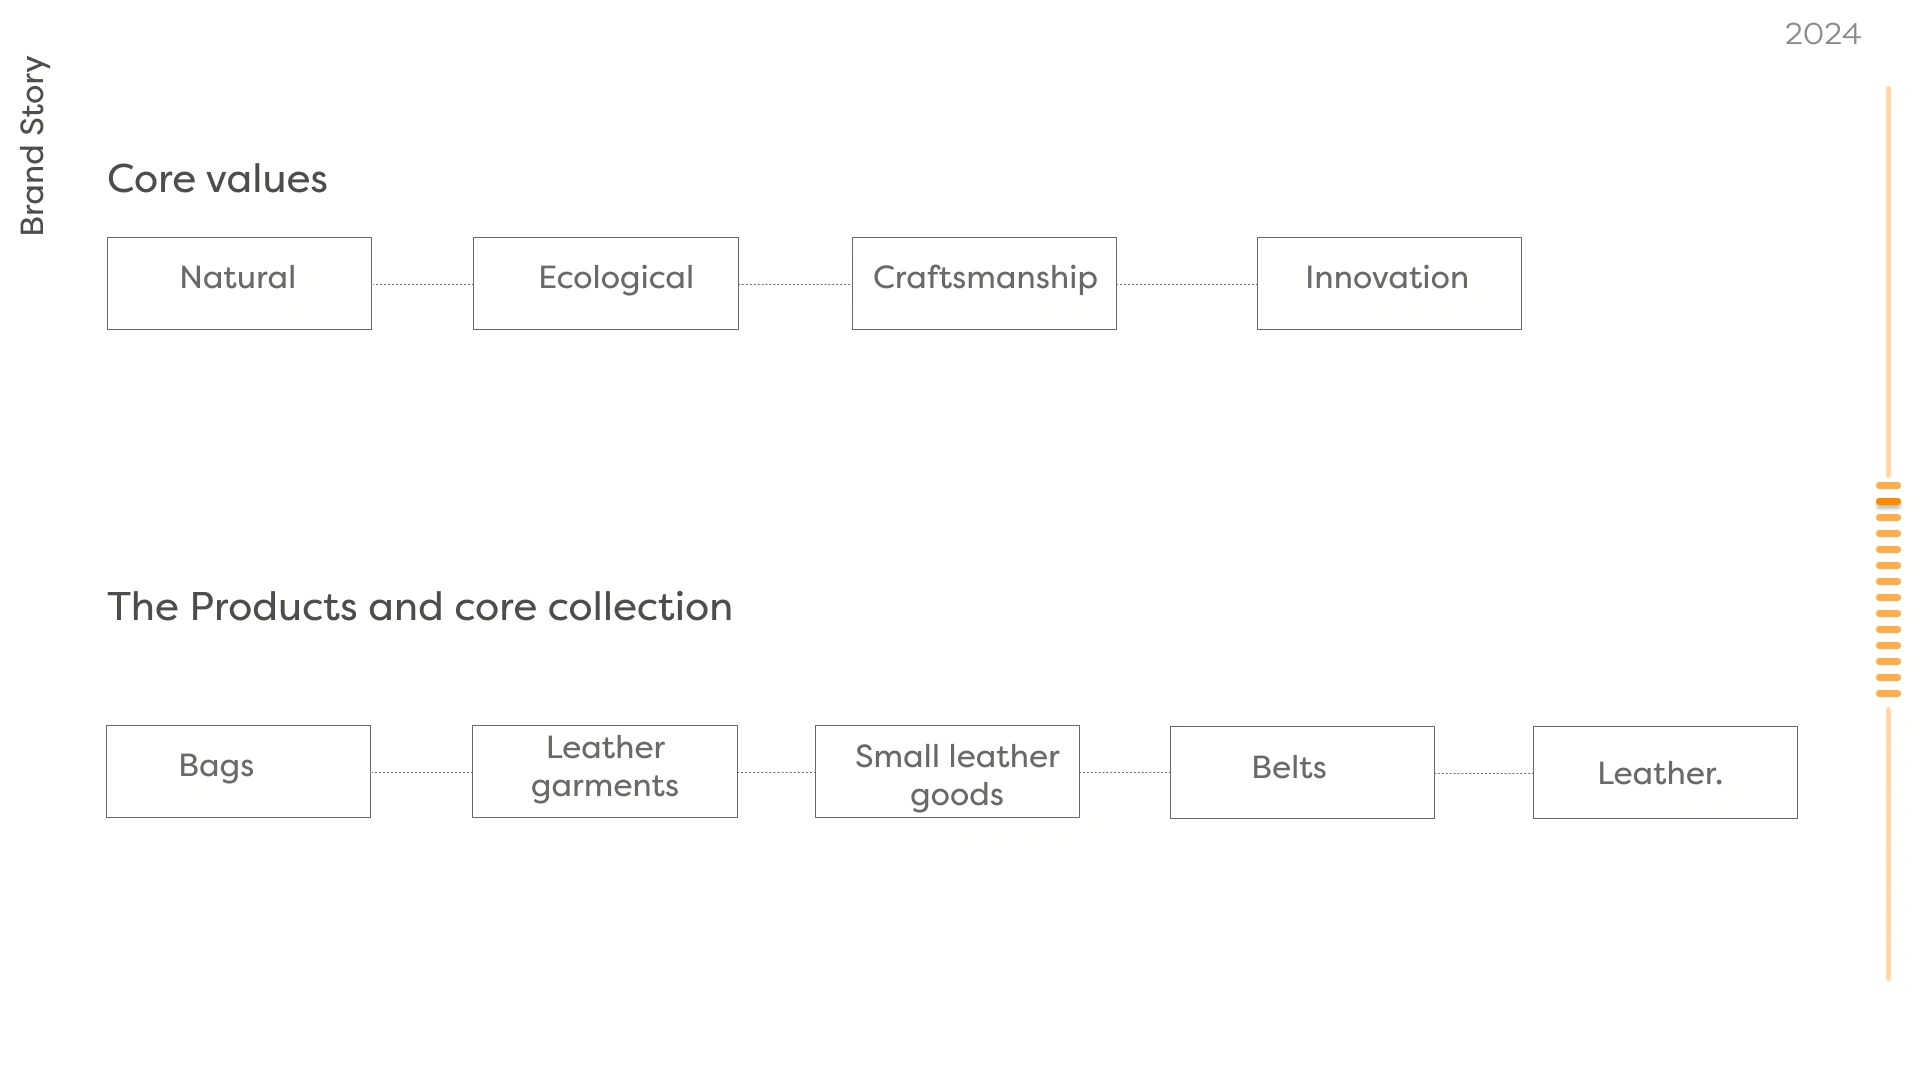Click the topmost orange timeline dash
The image size is (1920, 1080).
[1888, 485]
